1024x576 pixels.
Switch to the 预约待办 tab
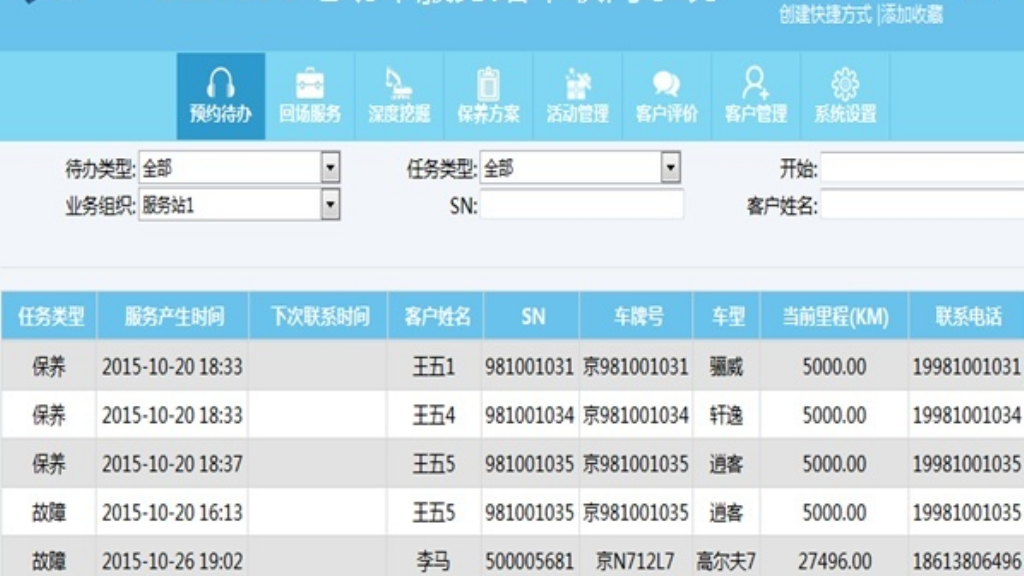coord(220,97)
